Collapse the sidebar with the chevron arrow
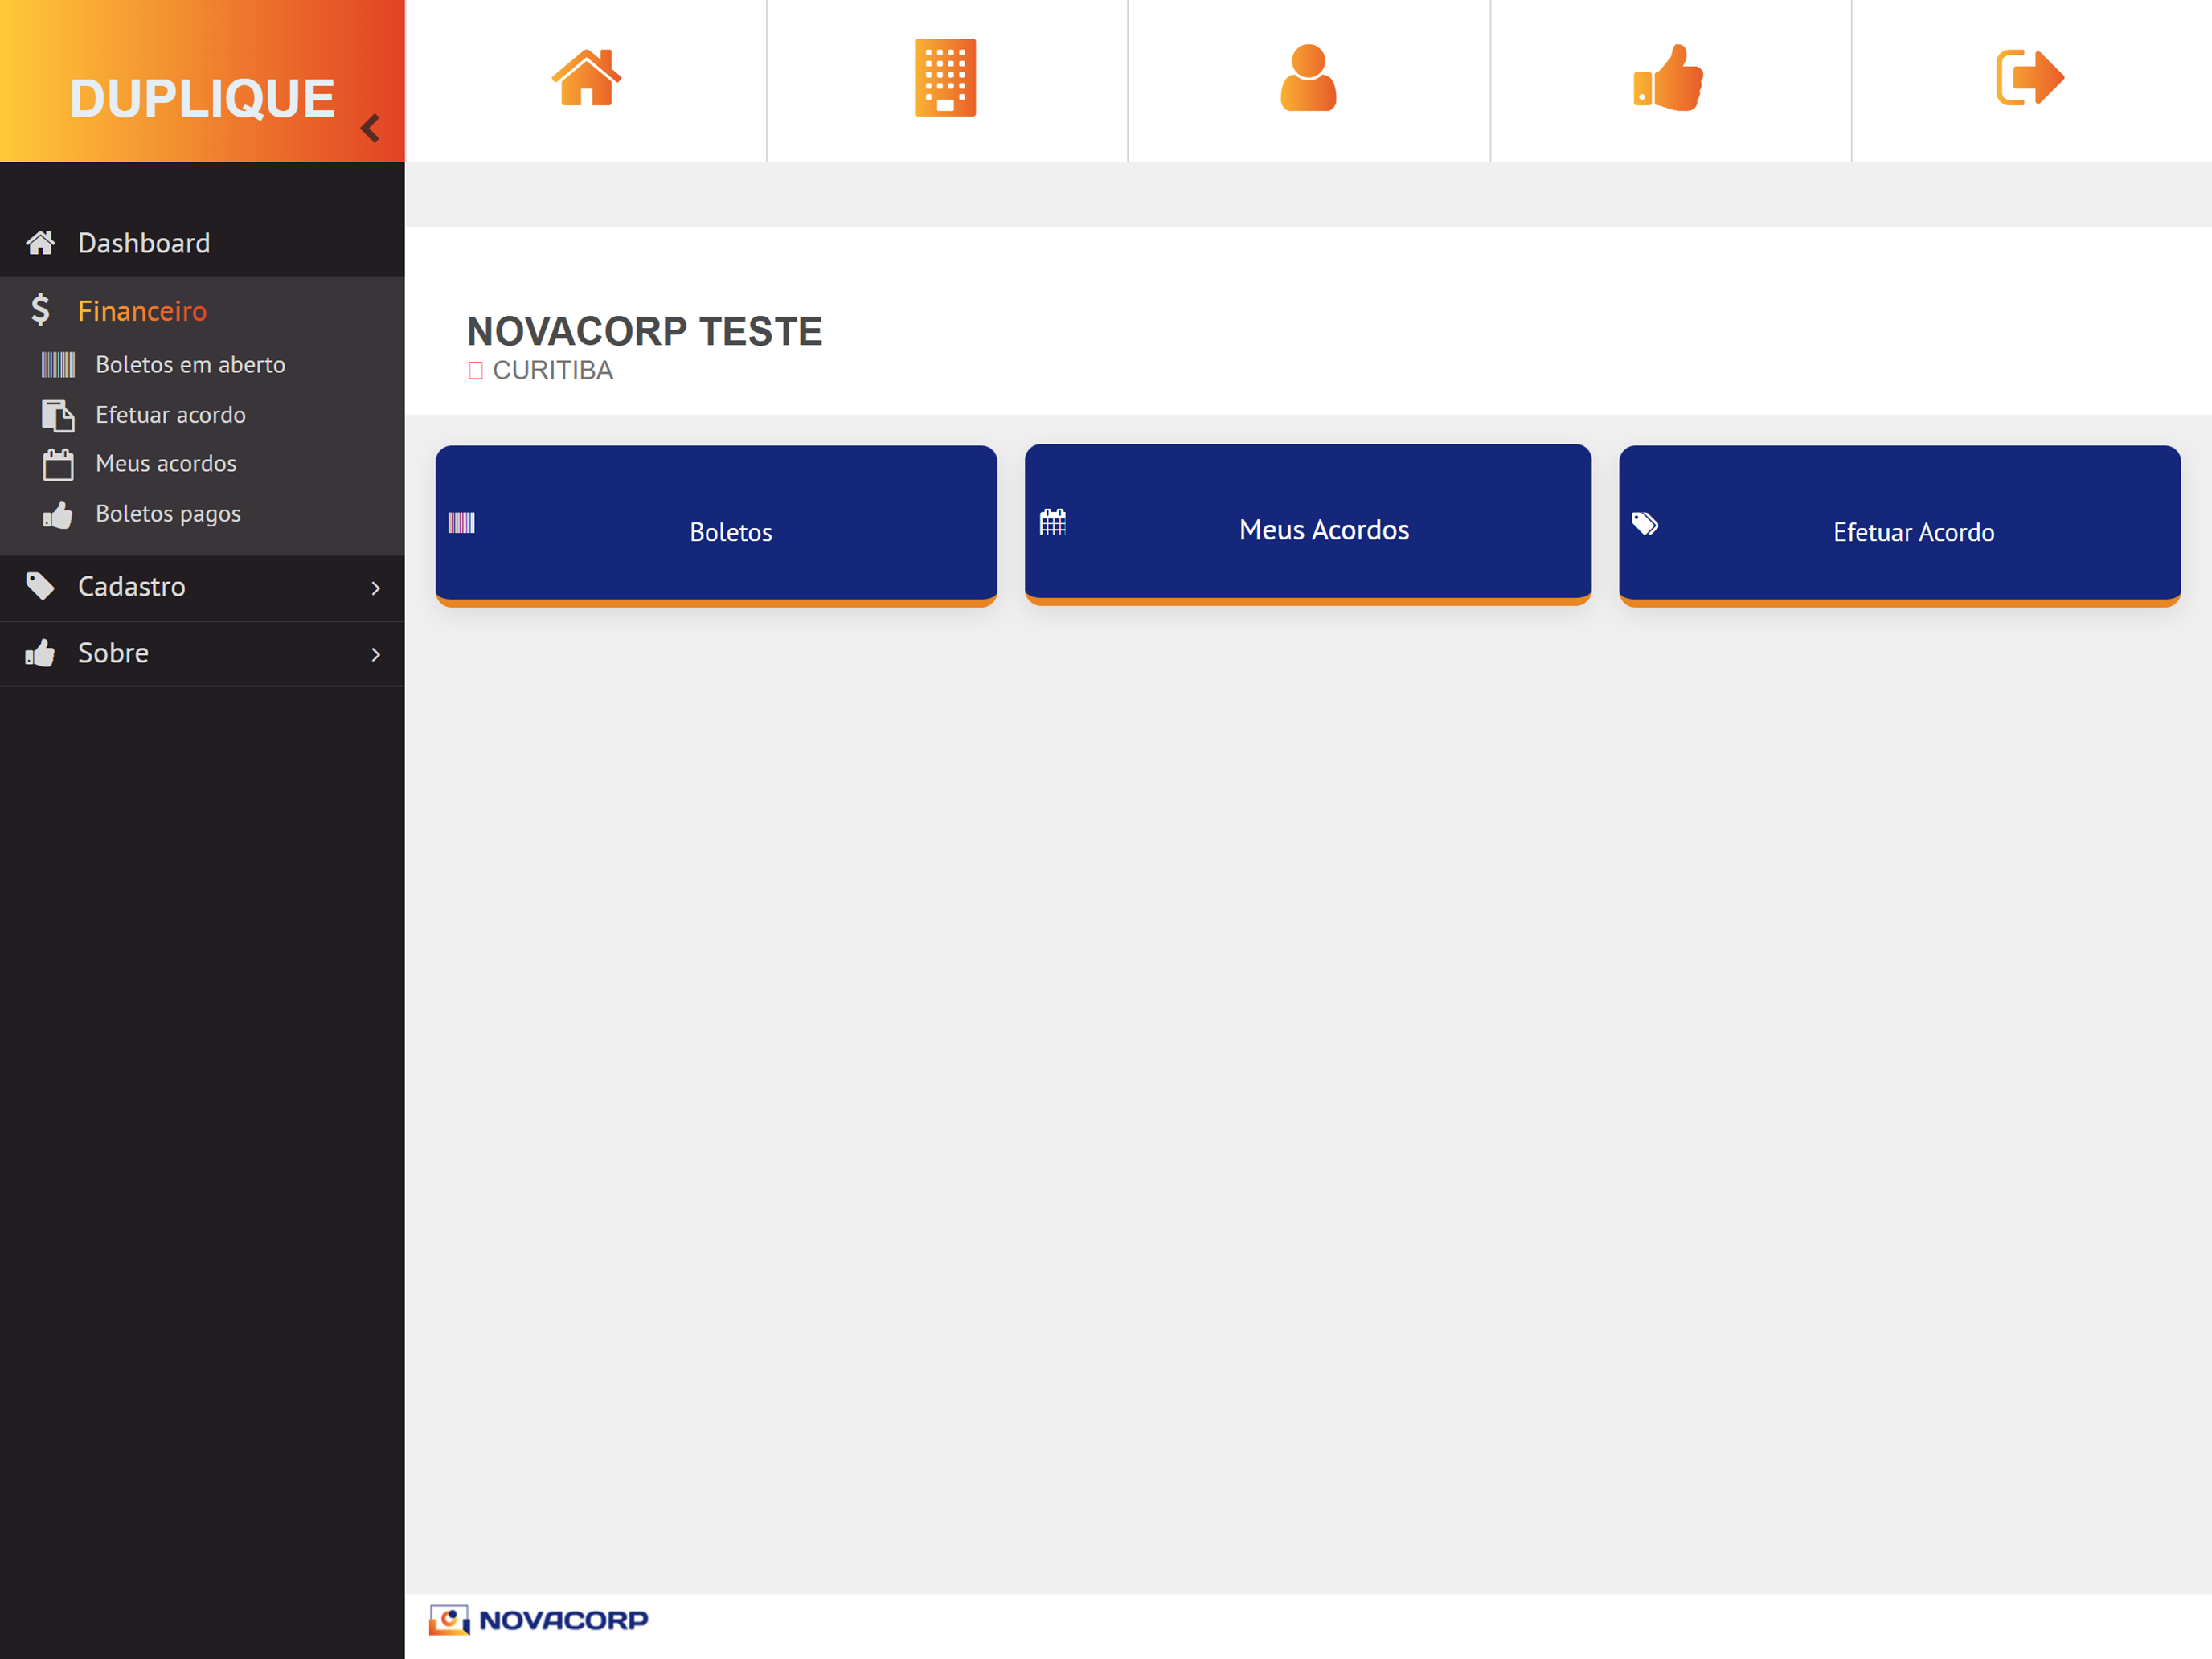The image size is (2212, 1659). (x=371, y=128)
